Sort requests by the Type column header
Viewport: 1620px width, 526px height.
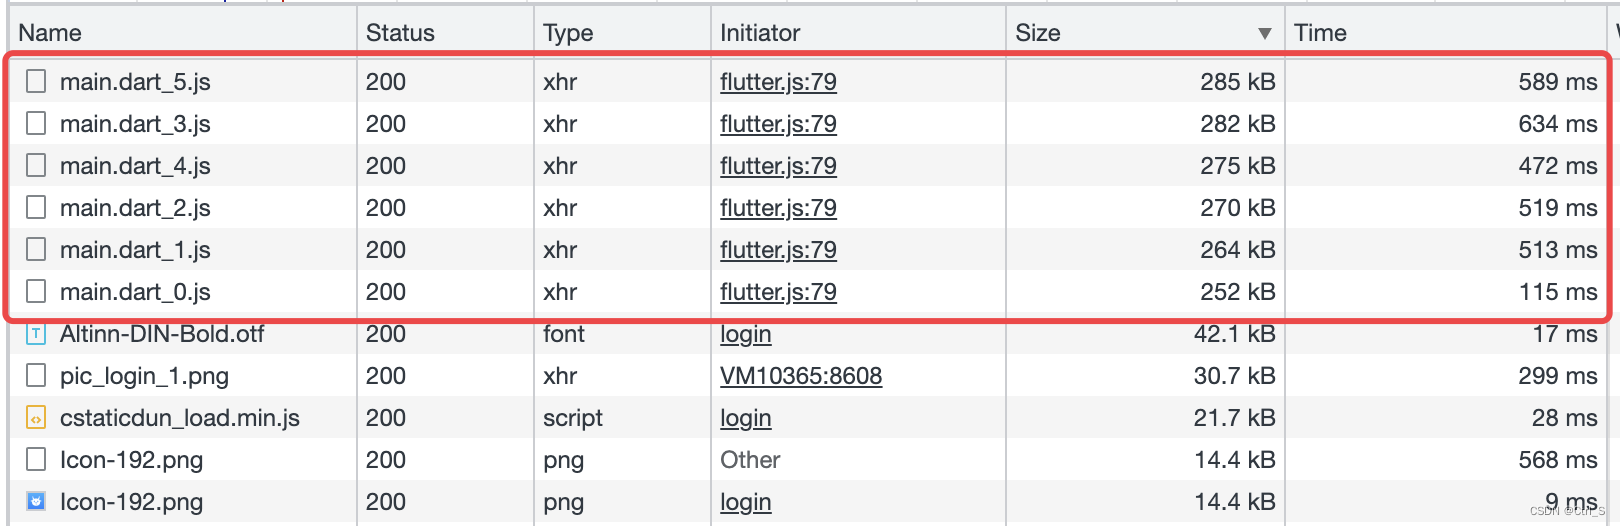click(x=568, y=33)
